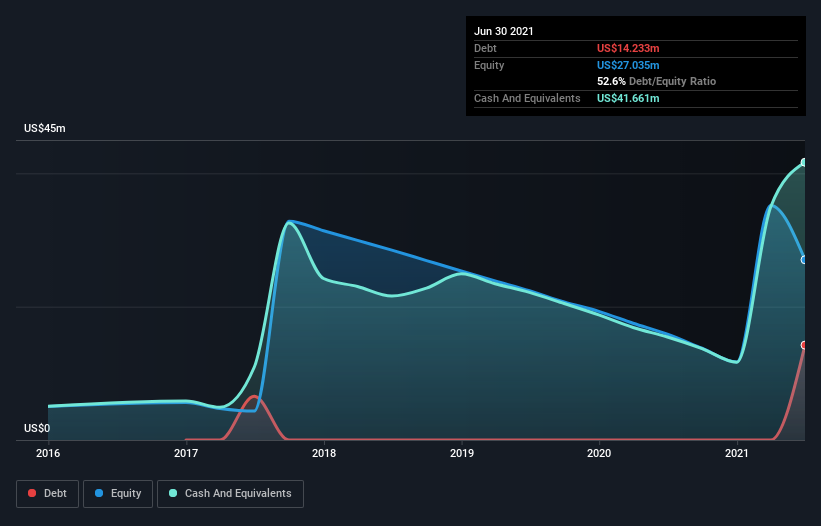Viewport: 821px width, 526px height.
Task: Click the 2018 x-axis label
Action: (x=324, y=453)
